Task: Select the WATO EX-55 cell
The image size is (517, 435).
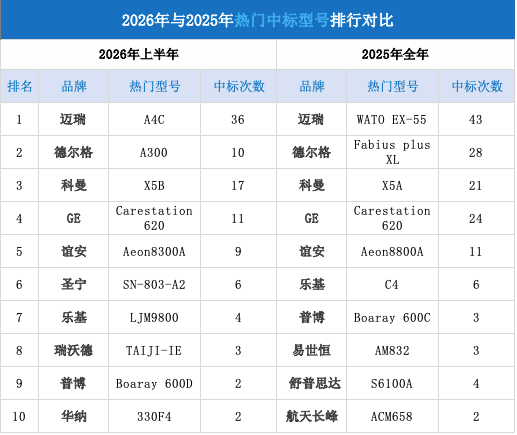Action: [x=392, y=119]
